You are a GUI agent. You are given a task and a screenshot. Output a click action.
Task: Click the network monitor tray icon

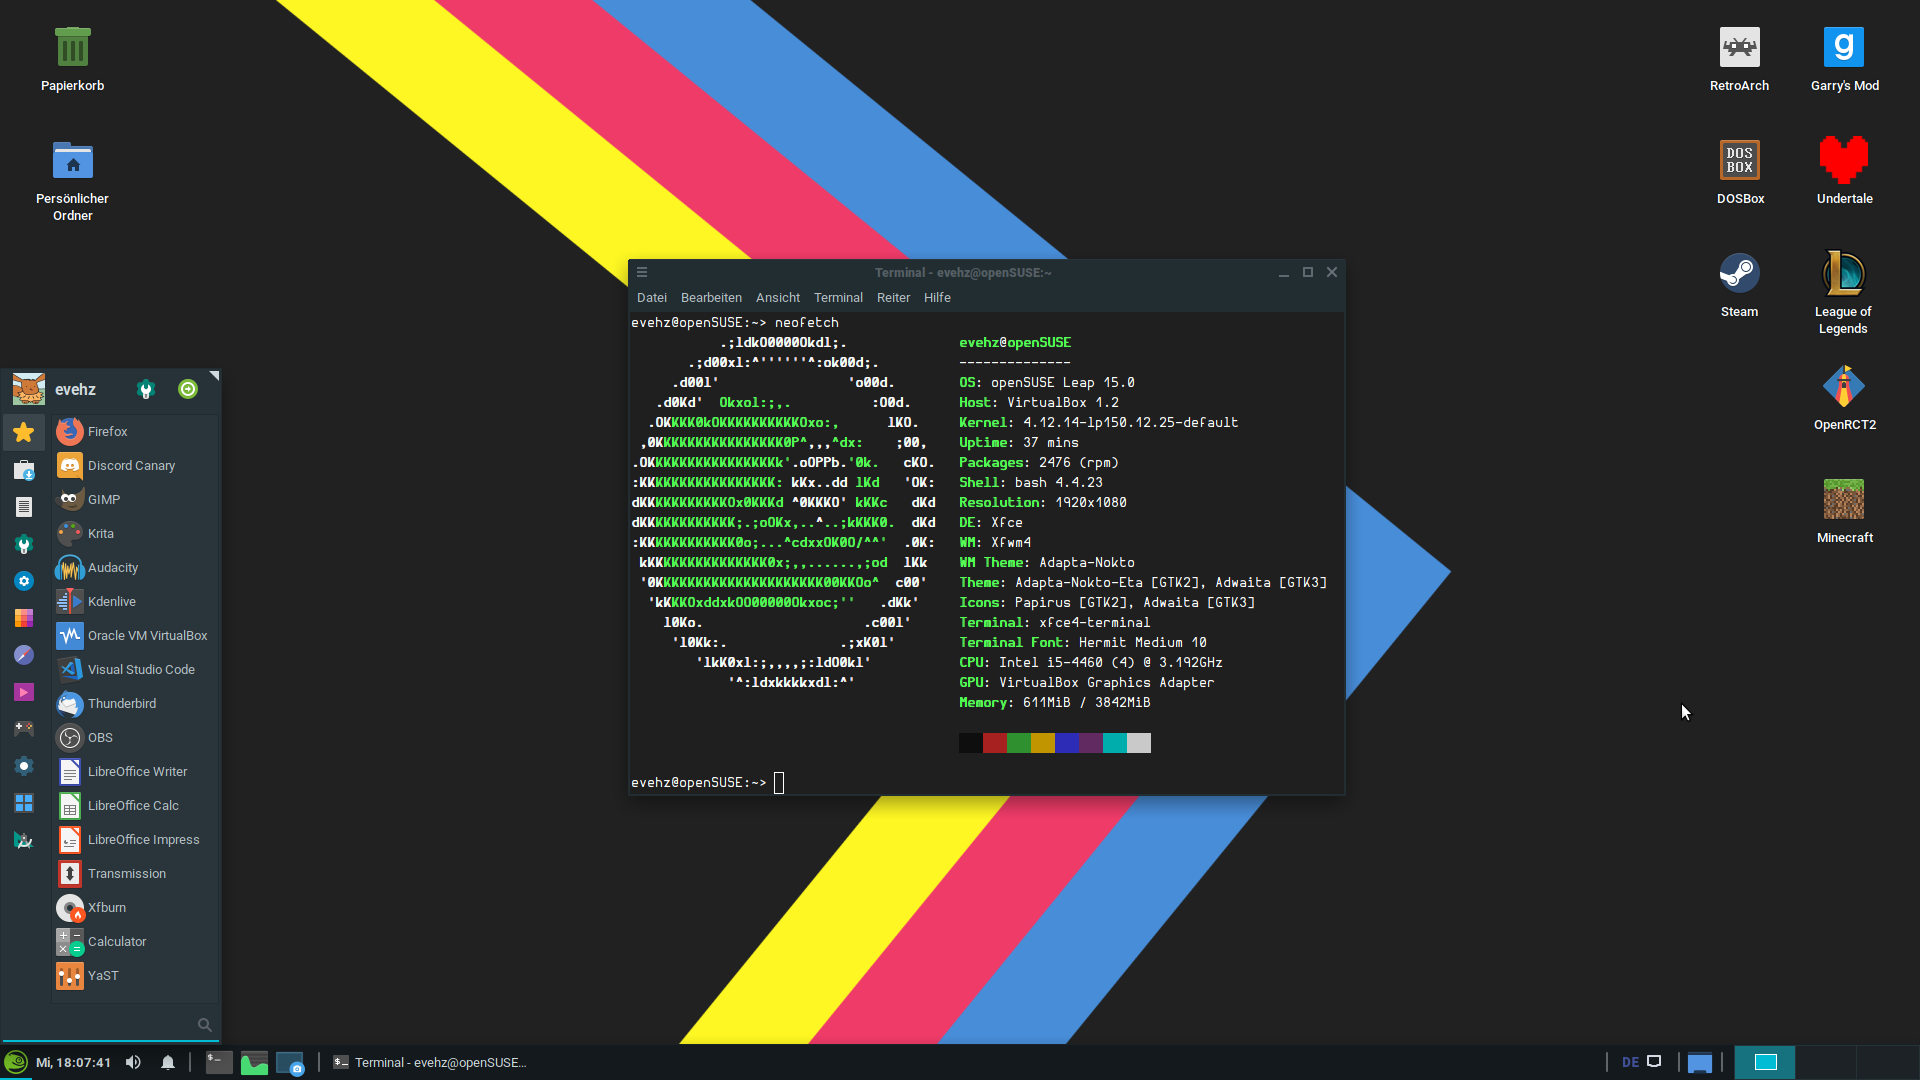pos(1654,1062)
